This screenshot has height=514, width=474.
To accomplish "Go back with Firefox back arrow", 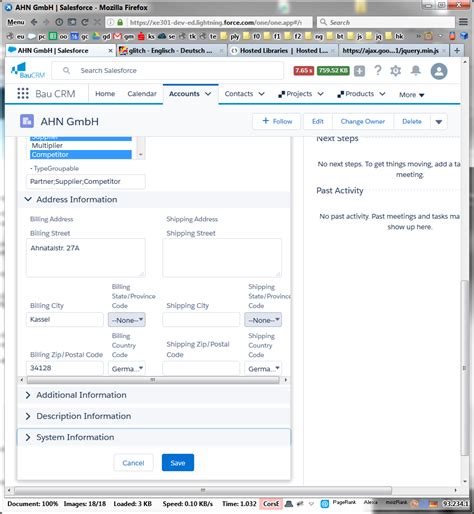I will [x=34, y=22].
